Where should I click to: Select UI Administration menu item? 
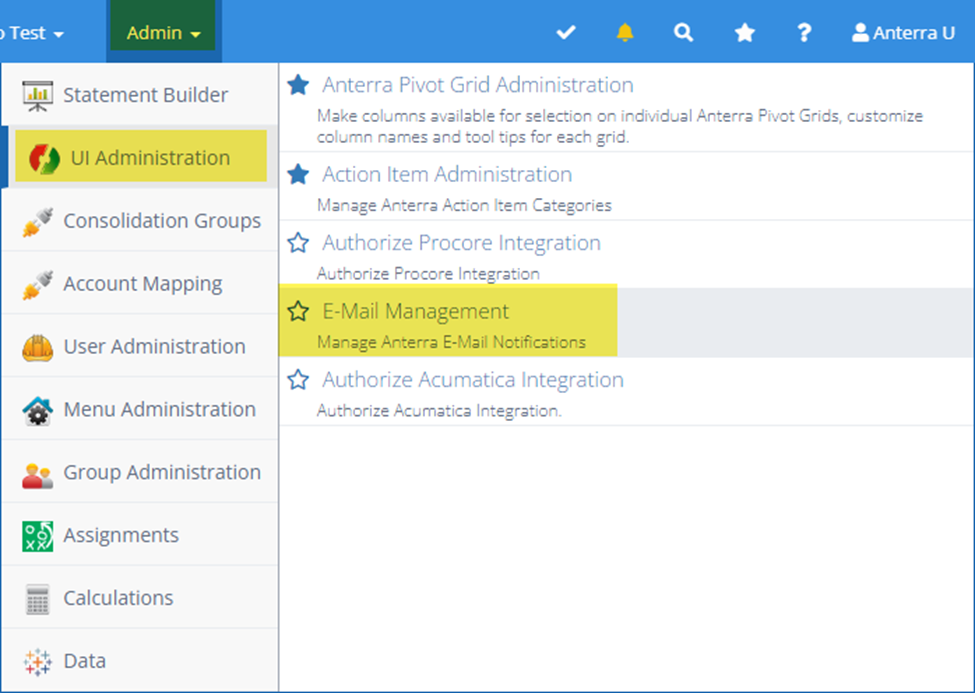click(x=140, y=158)
